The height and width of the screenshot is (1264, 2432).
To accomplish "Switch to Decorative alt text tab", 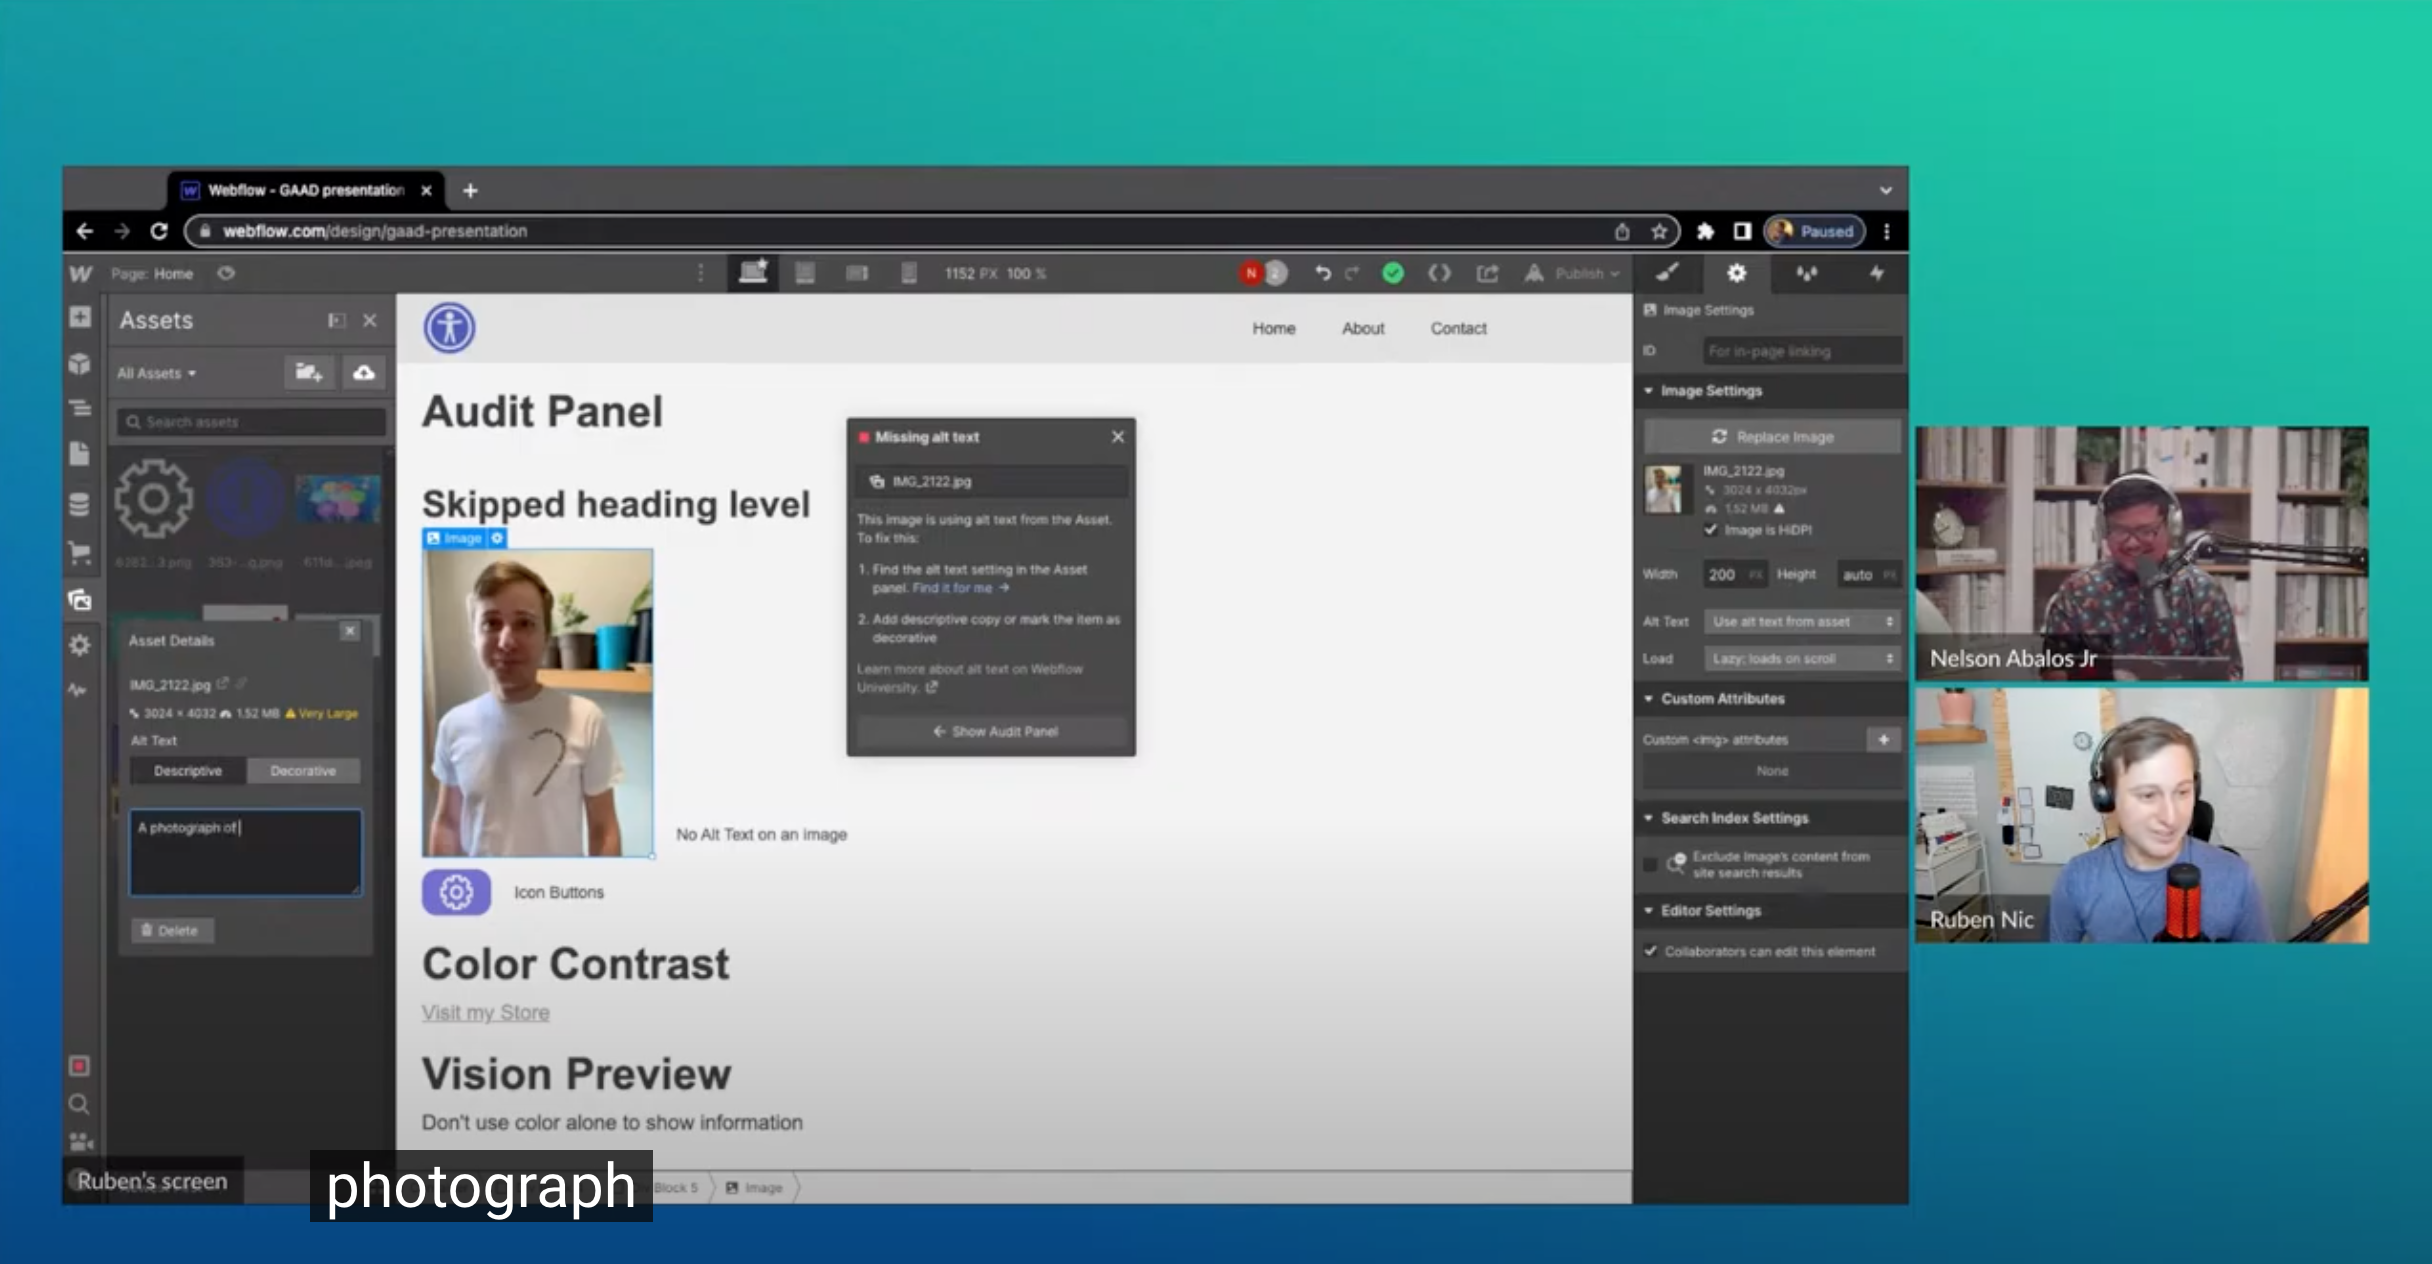I will (303, 771).
